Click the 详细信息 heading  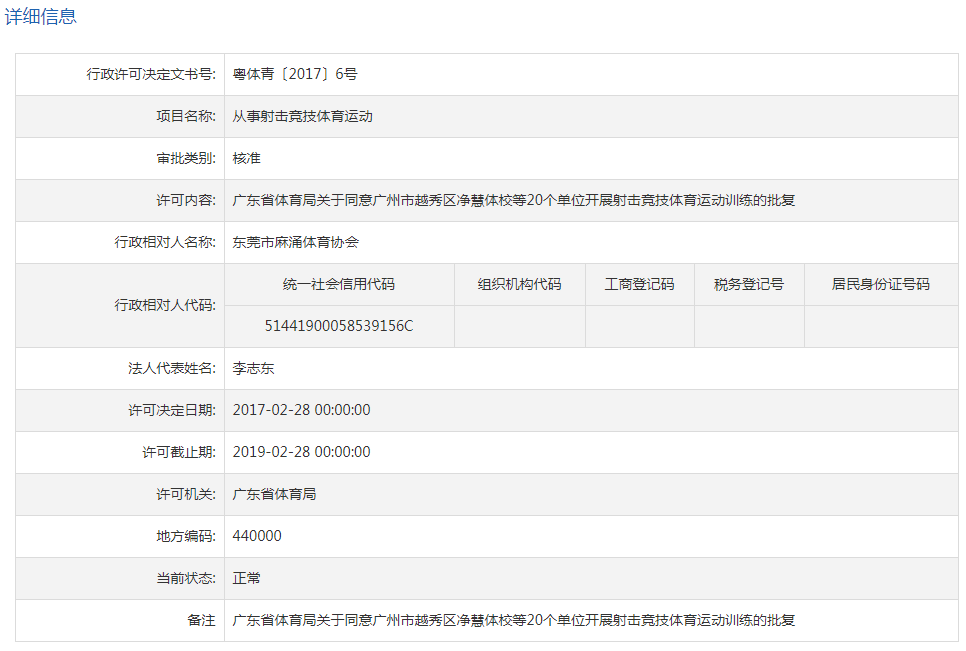coord(41,17)
